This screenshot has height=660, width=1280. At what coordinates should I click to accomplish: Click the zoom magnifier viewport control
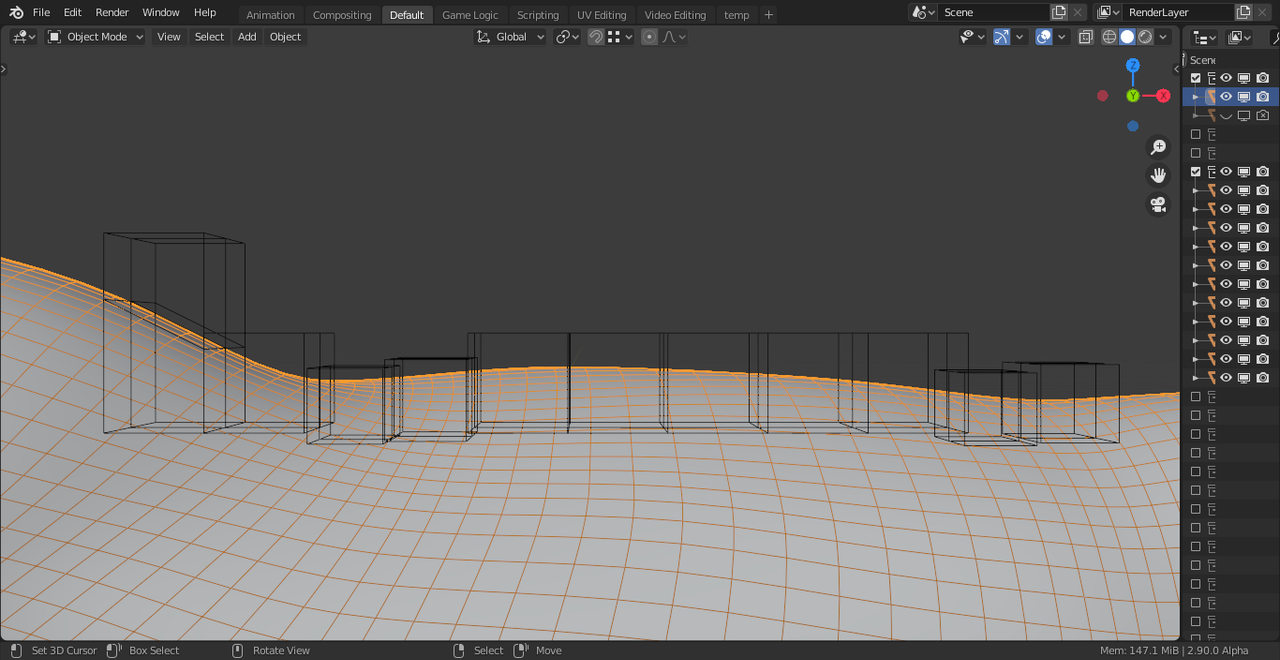pos(1158,147)
